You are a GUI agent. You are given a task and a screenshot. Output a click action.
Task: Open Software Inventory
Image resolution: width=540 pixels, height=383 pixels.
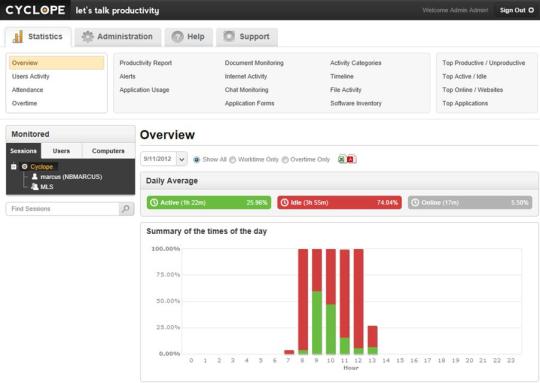356,103
